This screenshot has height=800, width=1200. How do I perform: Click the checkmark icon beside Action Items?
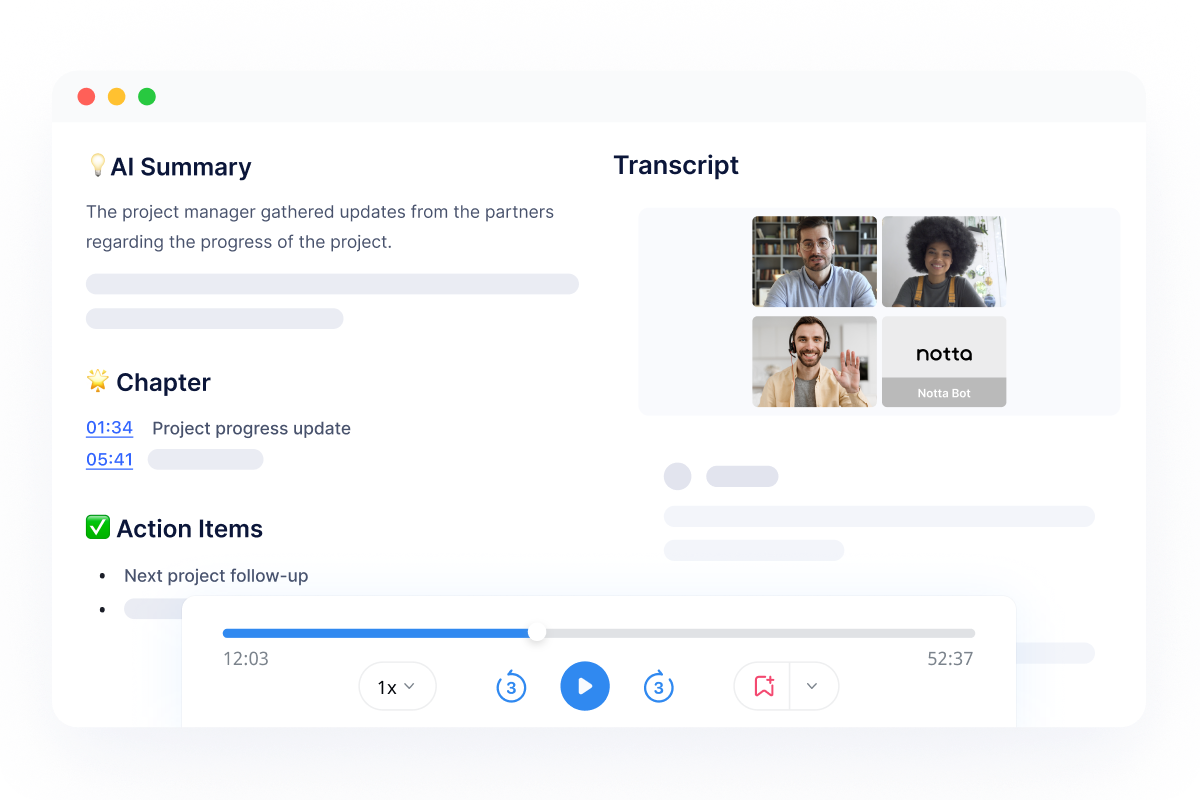tap(98, 528)
